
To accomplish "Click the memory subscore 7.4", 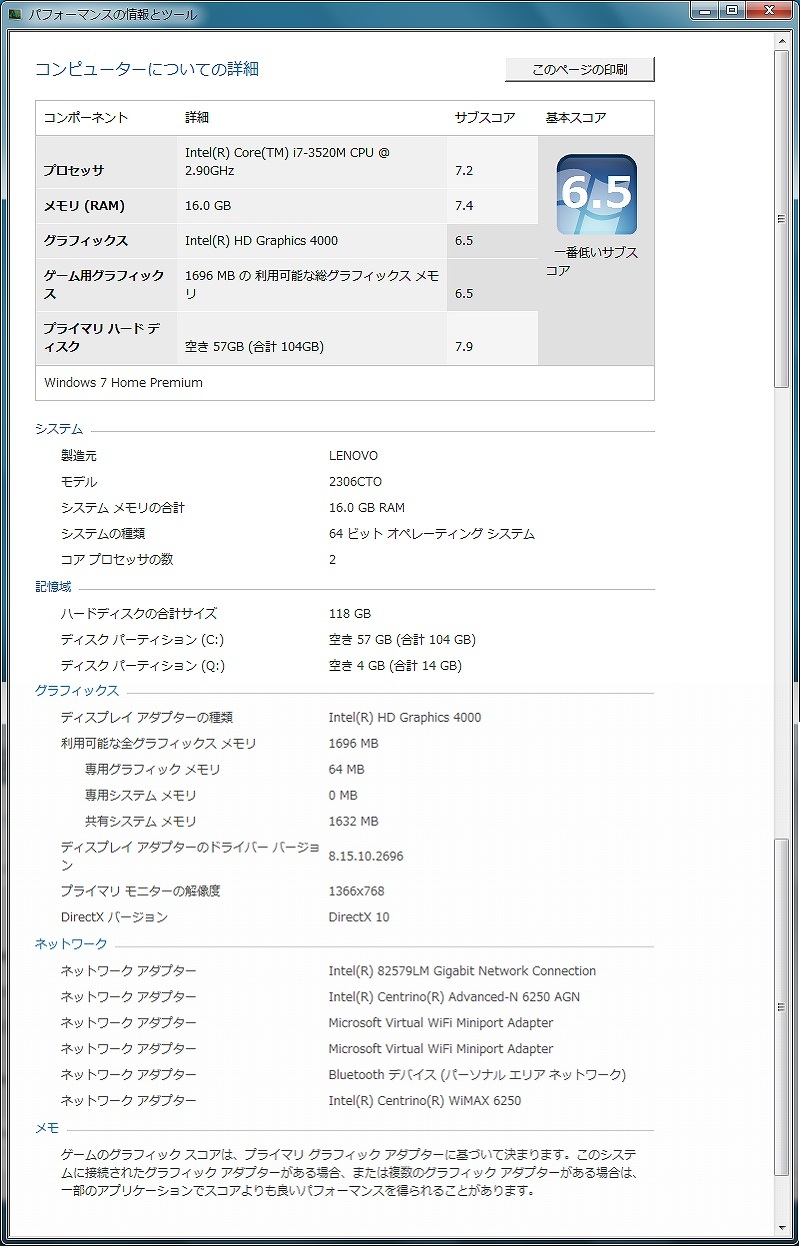I will click(464, 206).
